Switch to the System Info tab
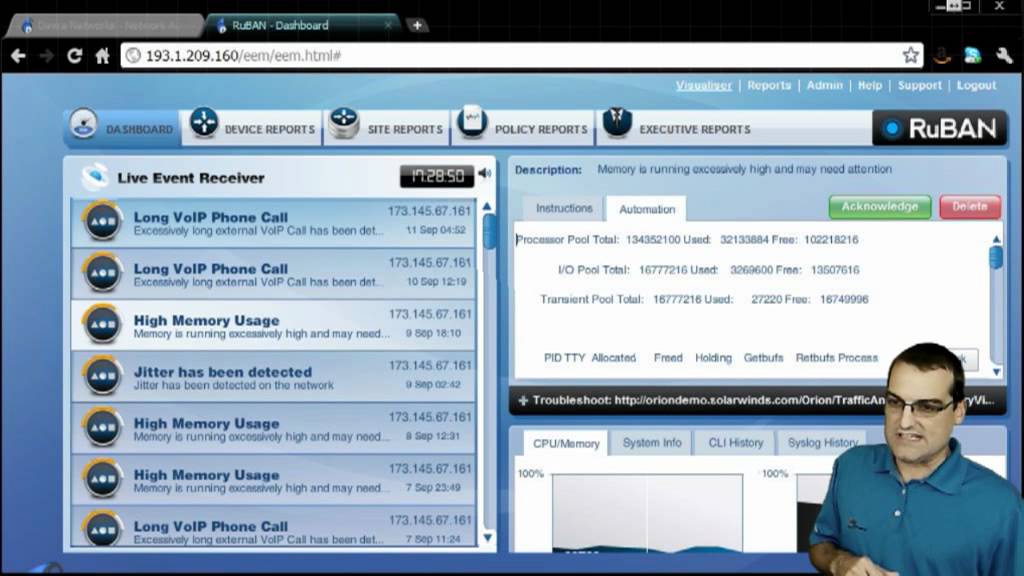Screen dimensions: 1024x576 (652, 443)
